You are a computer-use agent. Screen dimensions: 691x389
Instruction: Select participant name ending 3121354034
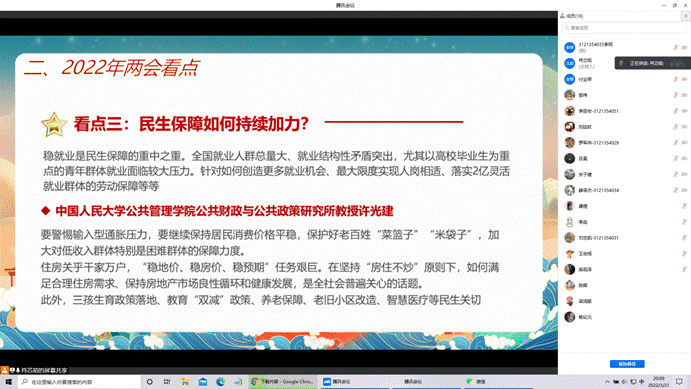(x=598, y=190)
